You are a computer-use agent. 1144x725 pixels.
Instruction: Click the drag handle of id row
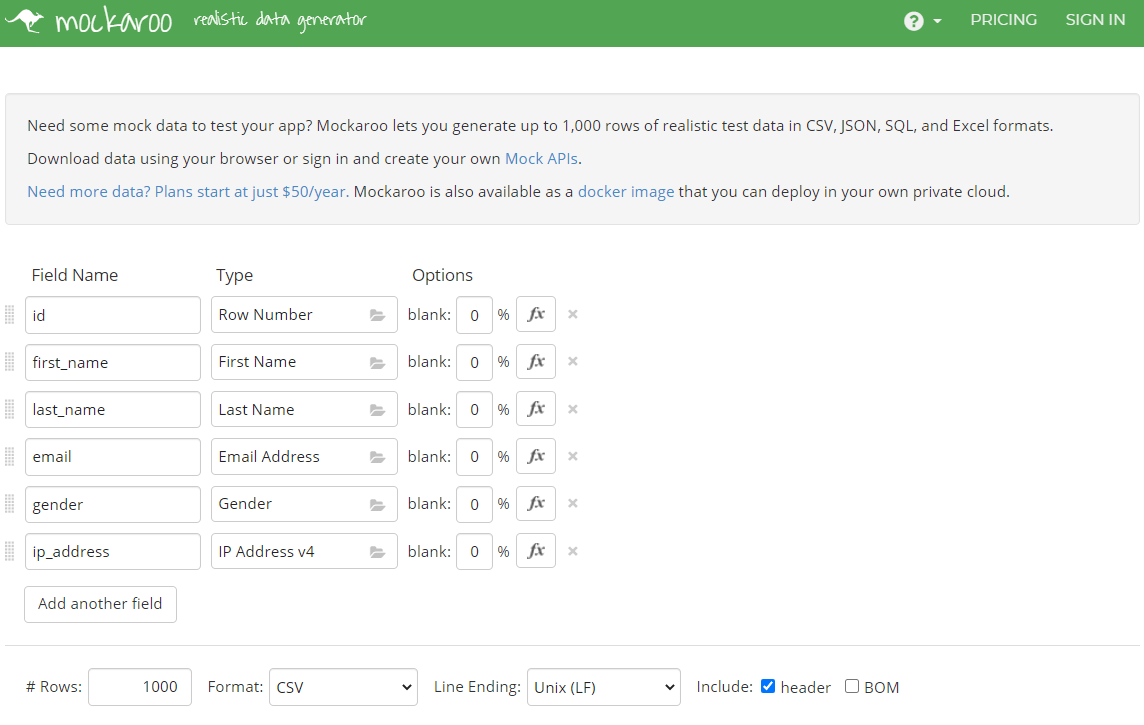[x=9, y=314]
